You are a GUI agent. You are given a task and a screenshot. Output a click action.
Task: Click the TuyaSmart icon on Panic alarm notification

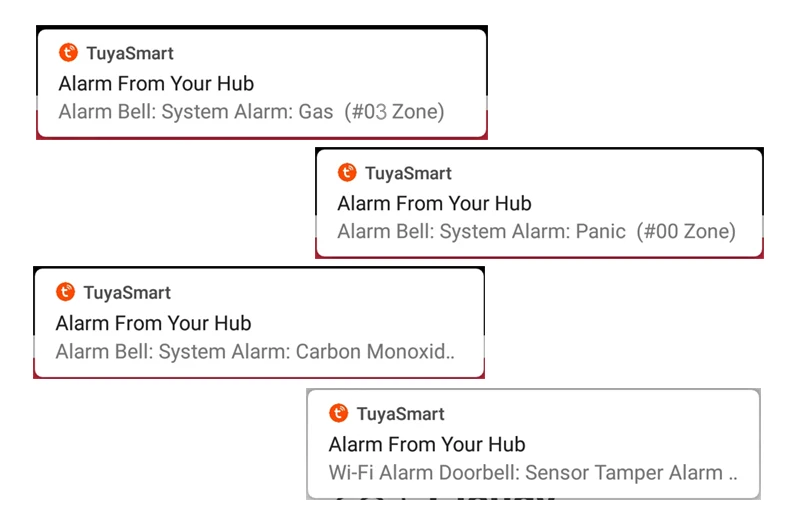[347, 173]
